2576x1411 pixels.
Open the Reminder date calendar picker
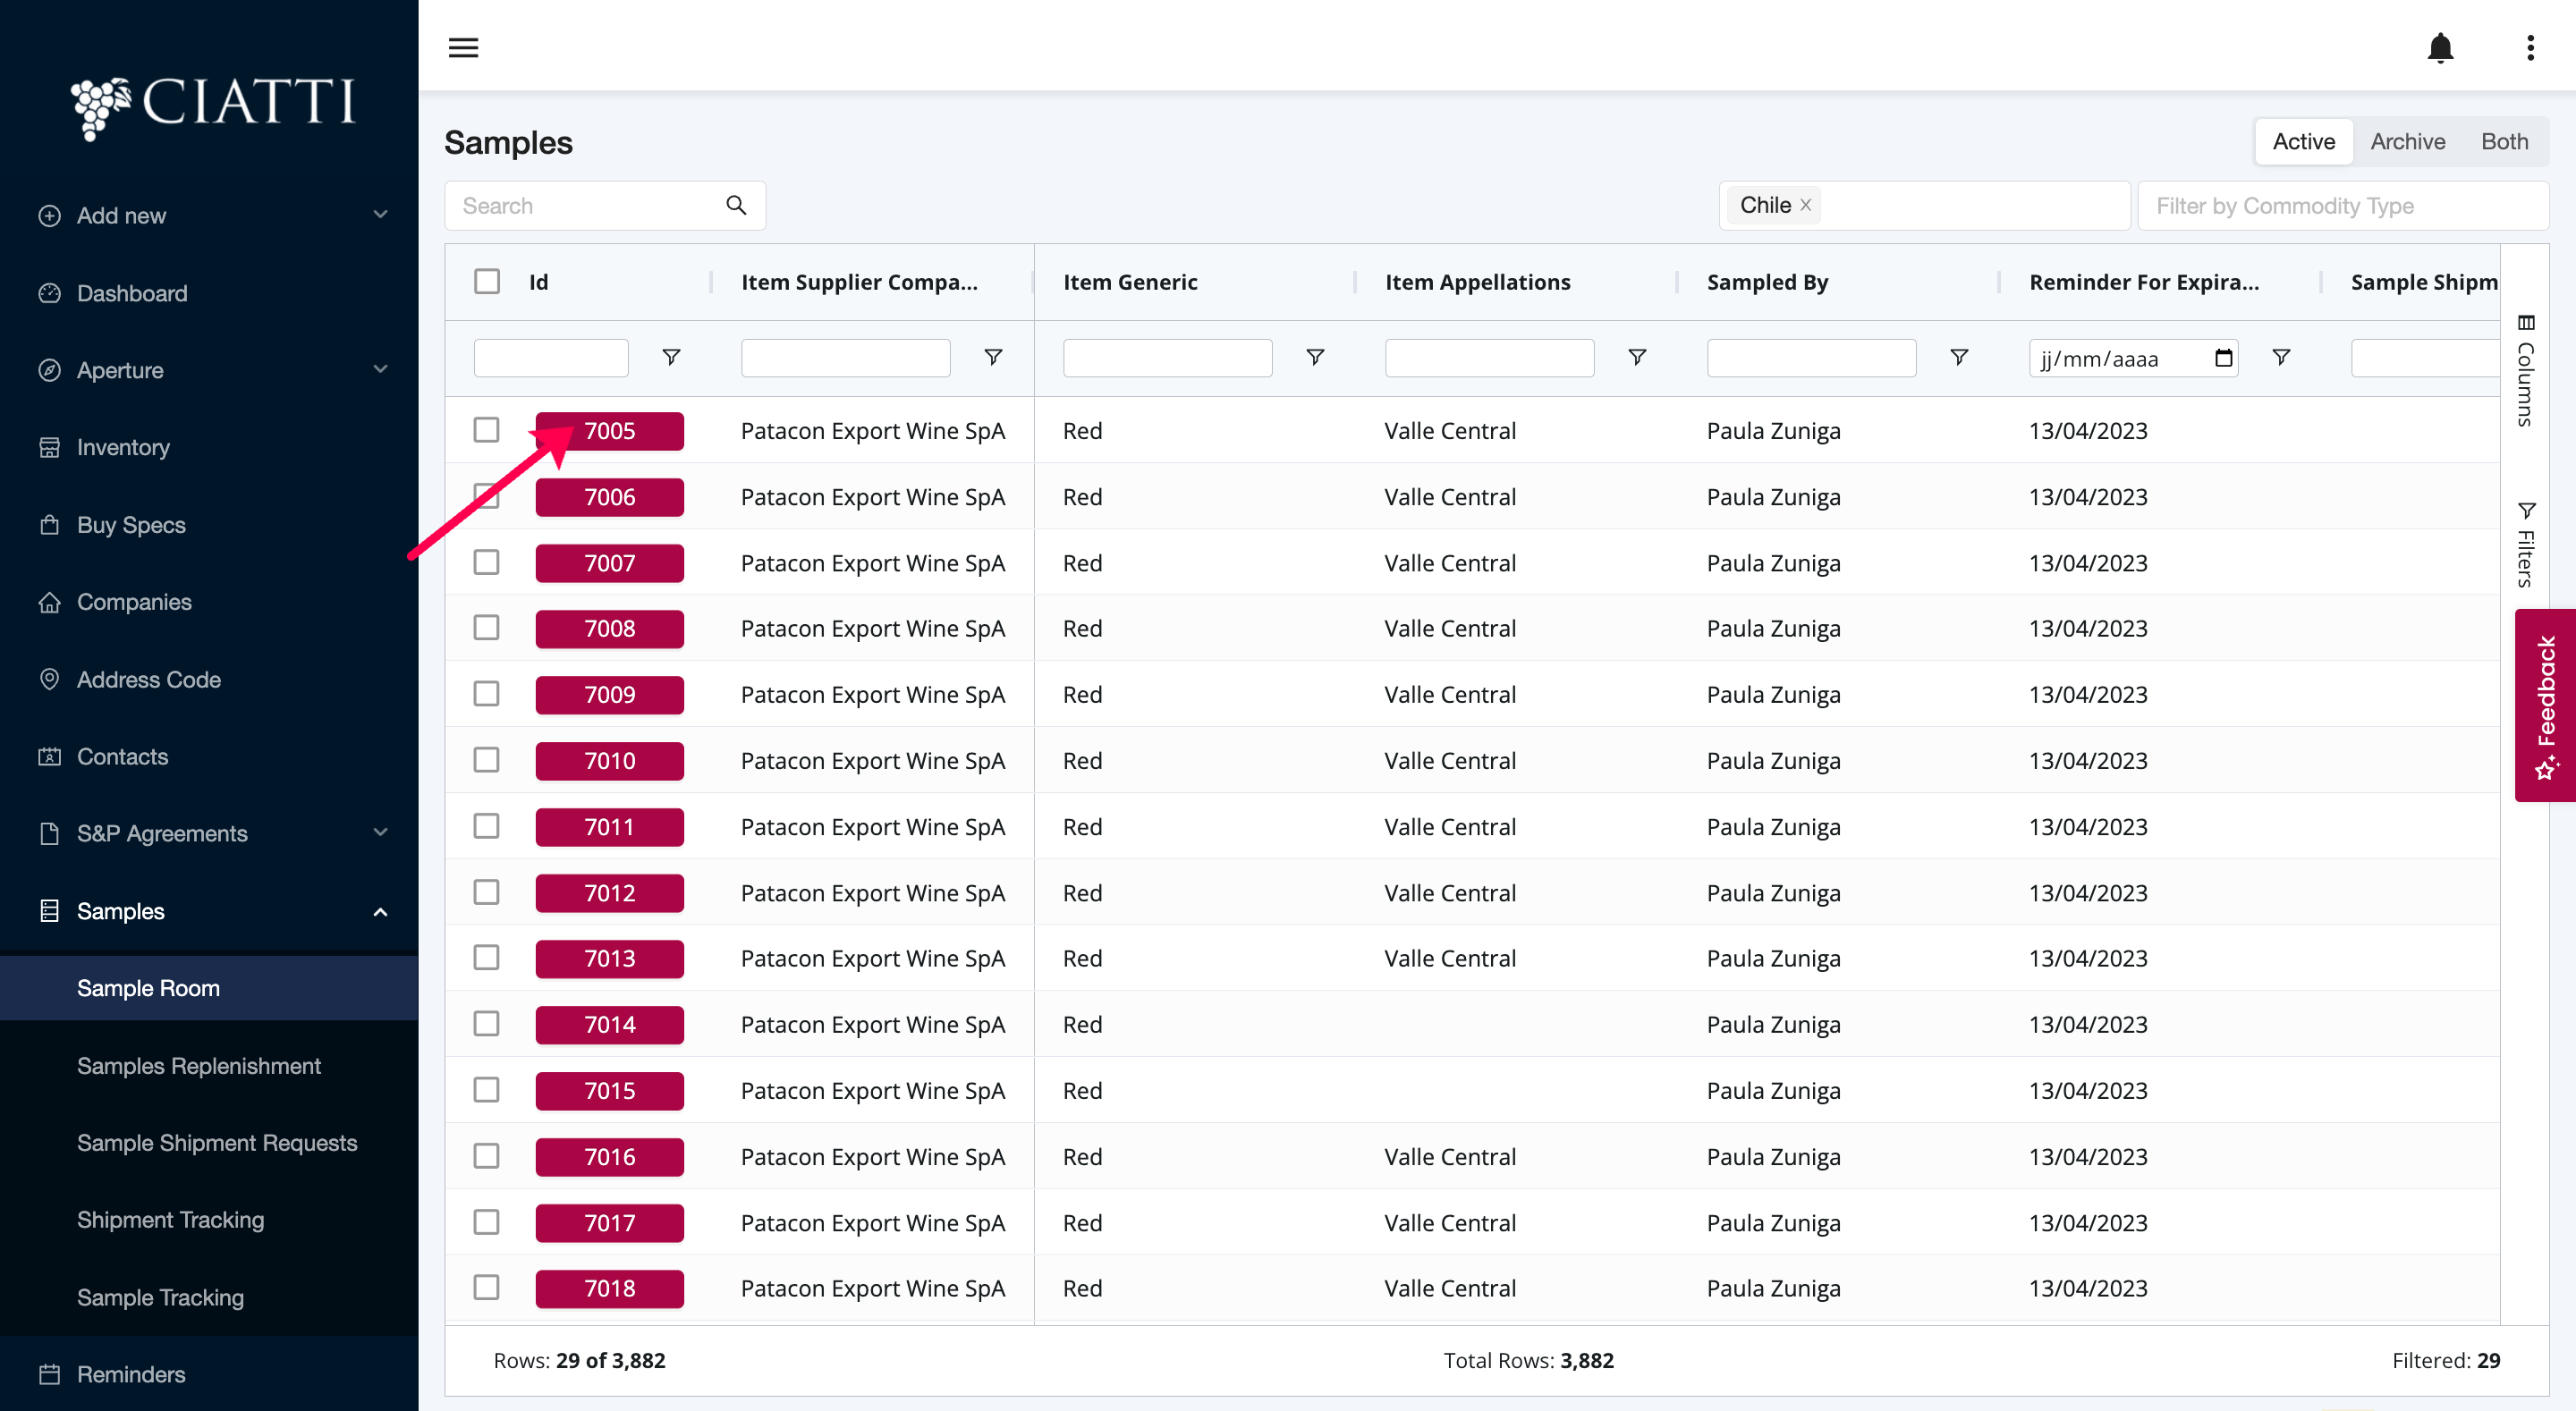point(2223,358)
